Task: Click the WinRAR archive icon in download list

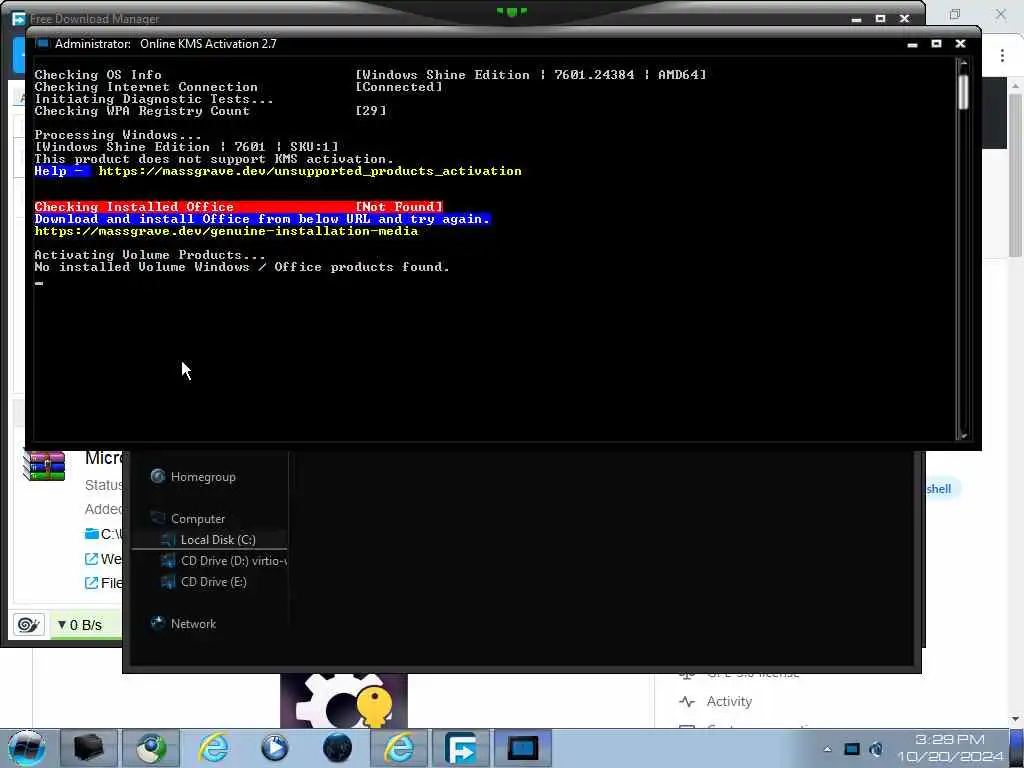Action: 44,466
